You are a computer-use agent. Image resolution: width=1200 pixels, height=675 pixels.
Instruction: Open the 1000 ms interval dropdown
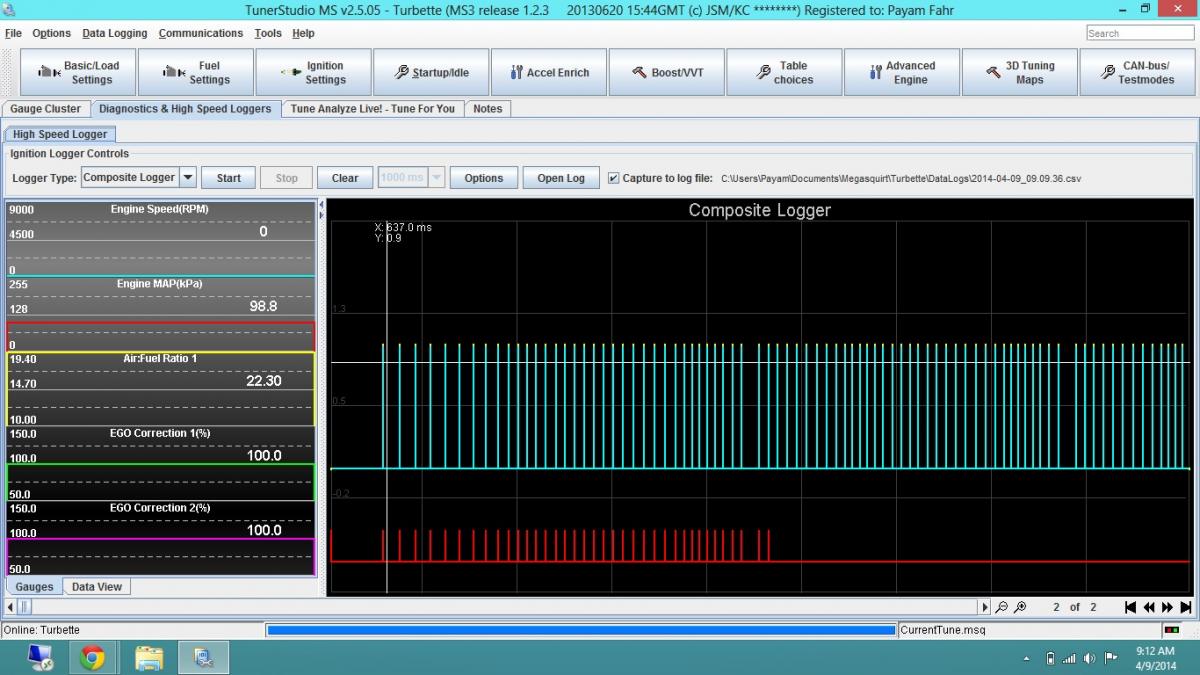[x=436, y=178]
